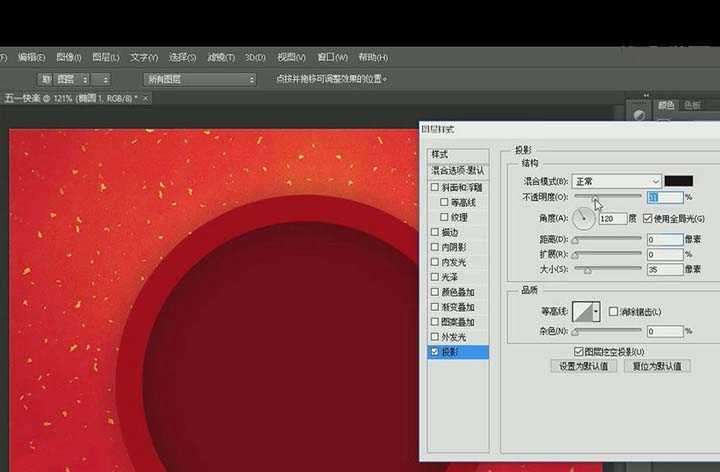Viewport: 720px width, 472px height.
Task: Enable the 斜面和浮雕 effect checkbox
Action: point(434,187)
